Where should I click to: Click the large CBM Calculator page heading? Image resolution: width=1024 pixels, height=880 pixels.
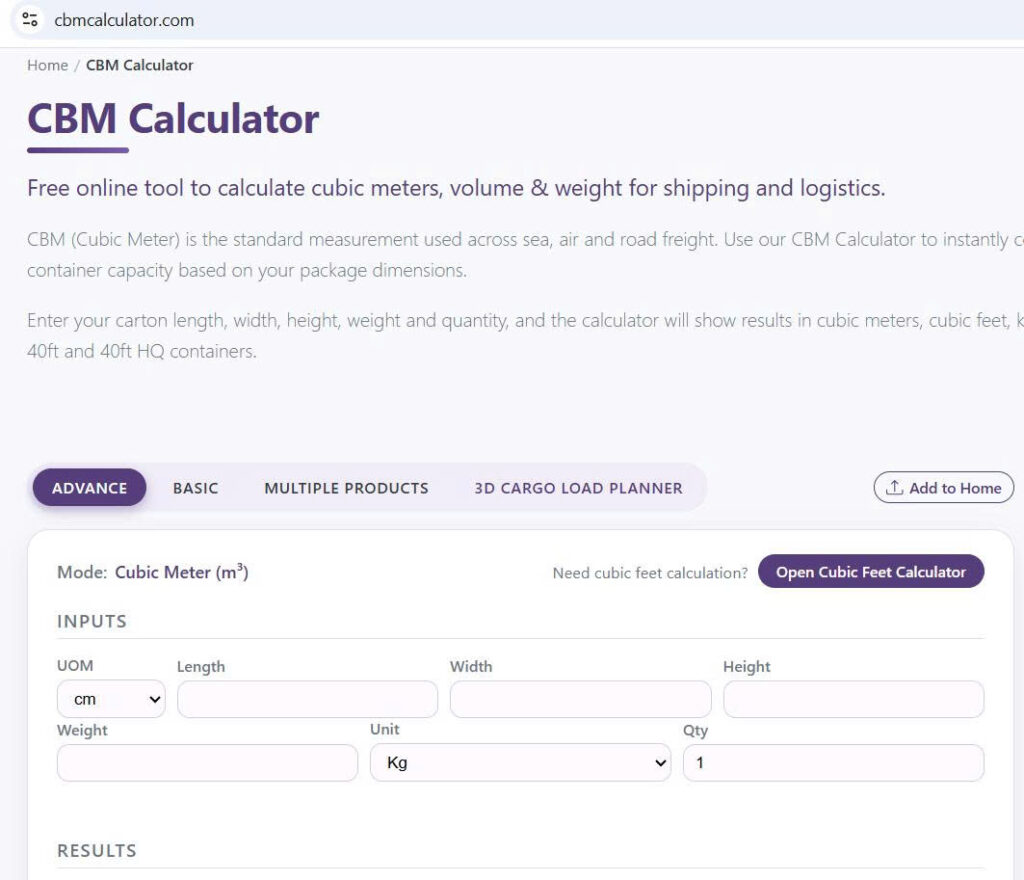(x=173, y=119)
